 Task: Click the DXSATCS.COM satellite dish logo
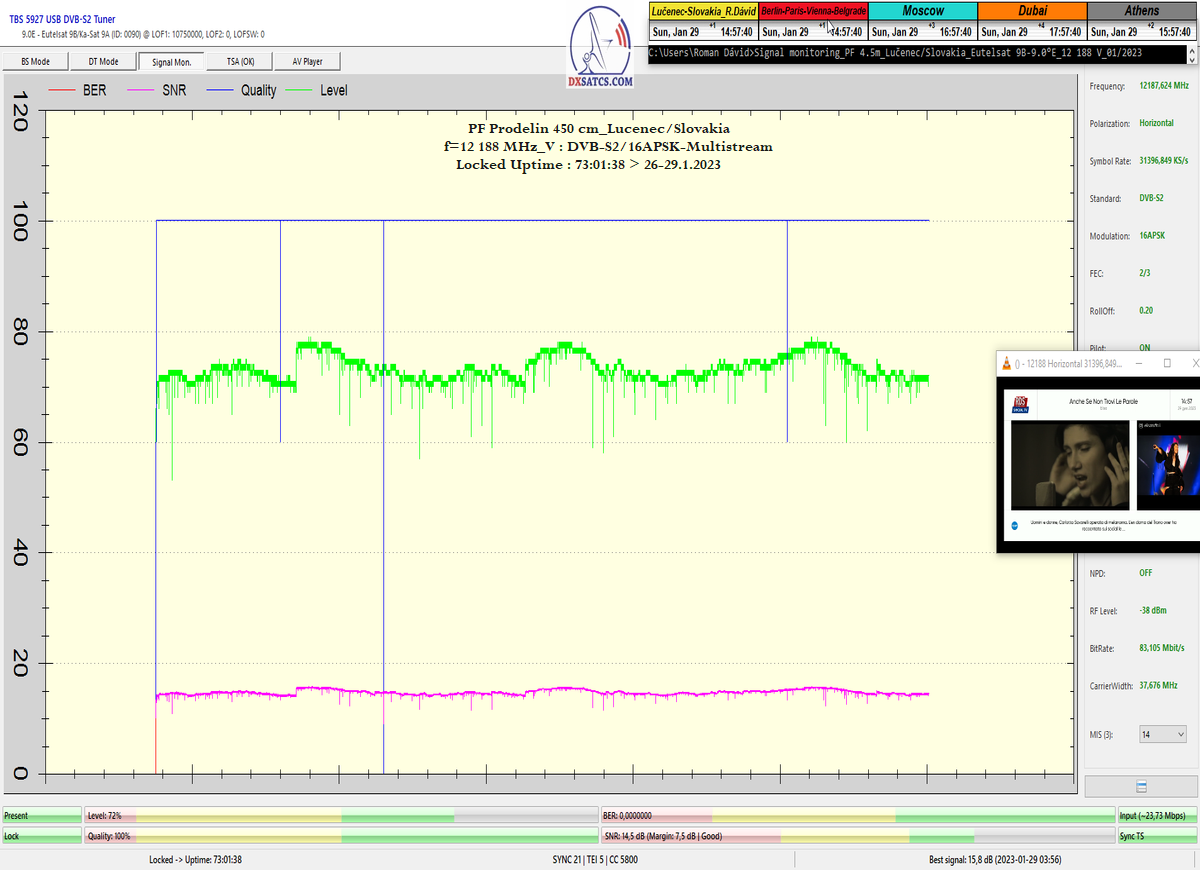tap(600, 50)
